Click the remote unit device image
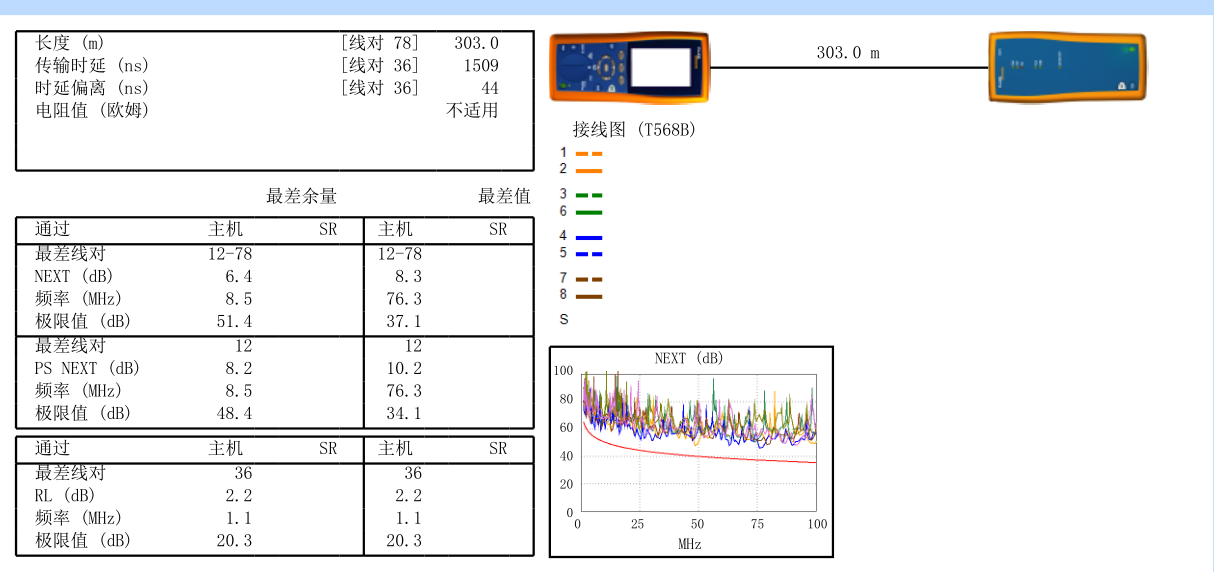Viewport: 1214px width, 572px height. [x=1067, y=68]
